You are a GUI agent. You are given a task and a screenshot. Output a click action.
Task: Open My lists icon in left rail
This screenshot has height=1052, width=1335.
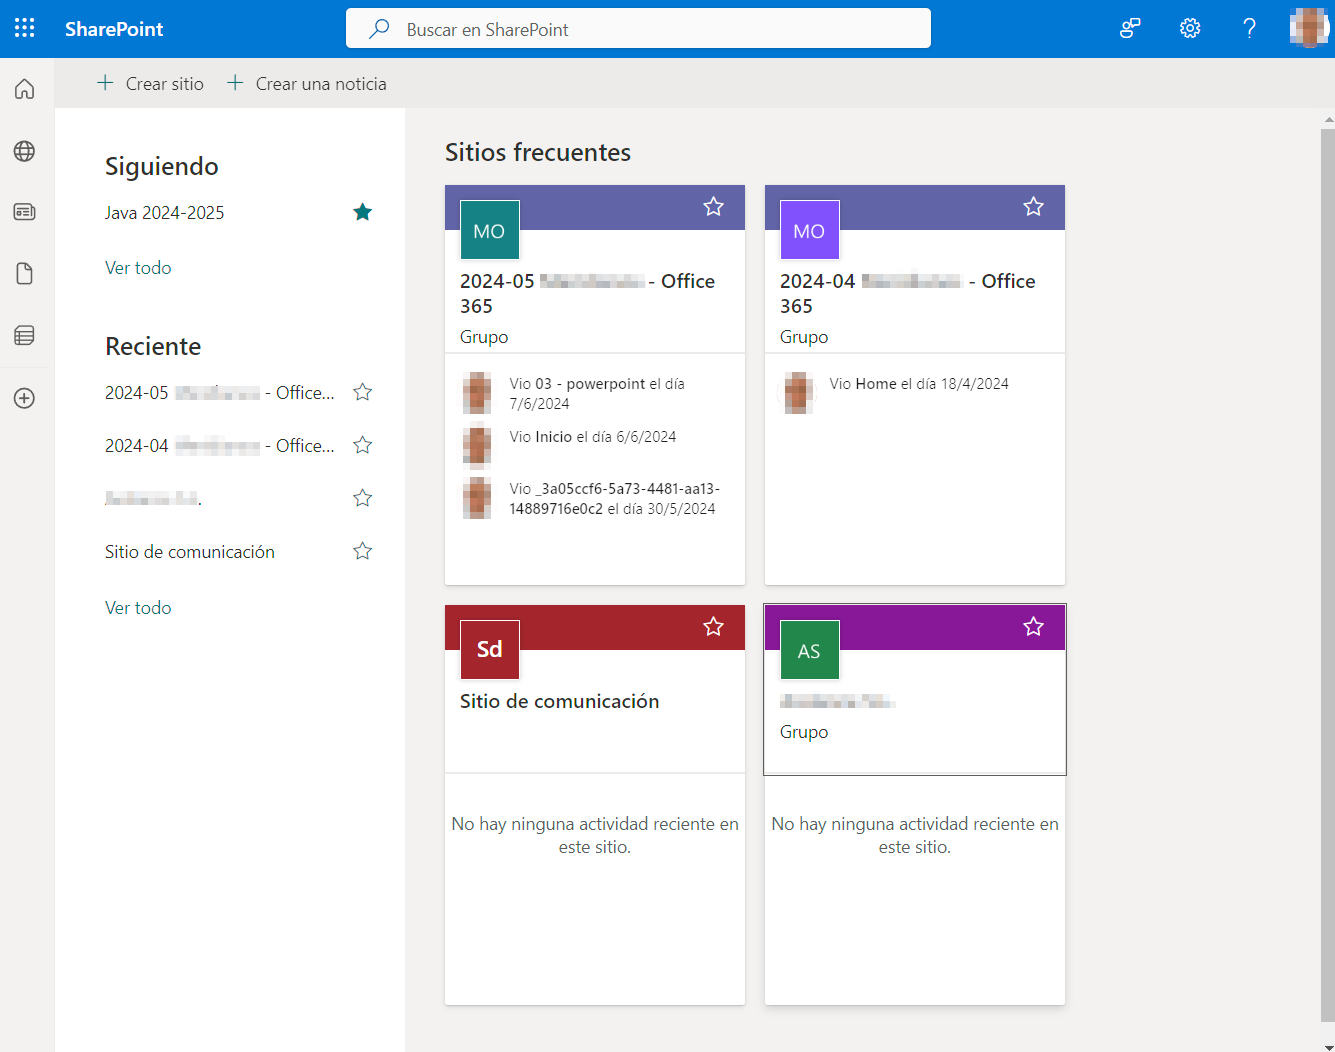point(25,336)
